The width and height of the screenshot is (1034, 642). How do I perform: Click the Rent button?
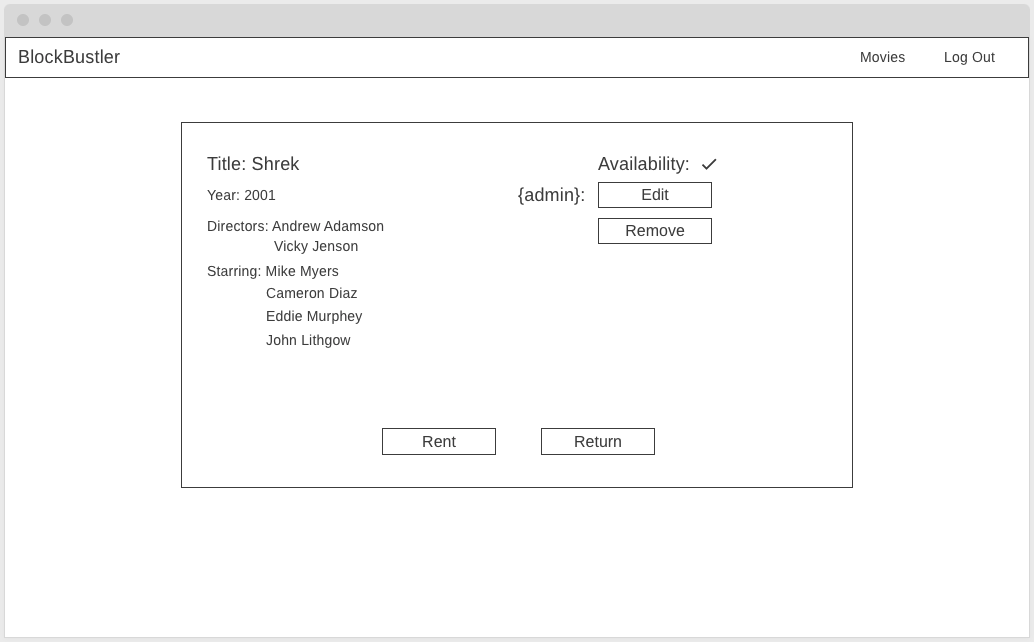click(x=439, y=442)
